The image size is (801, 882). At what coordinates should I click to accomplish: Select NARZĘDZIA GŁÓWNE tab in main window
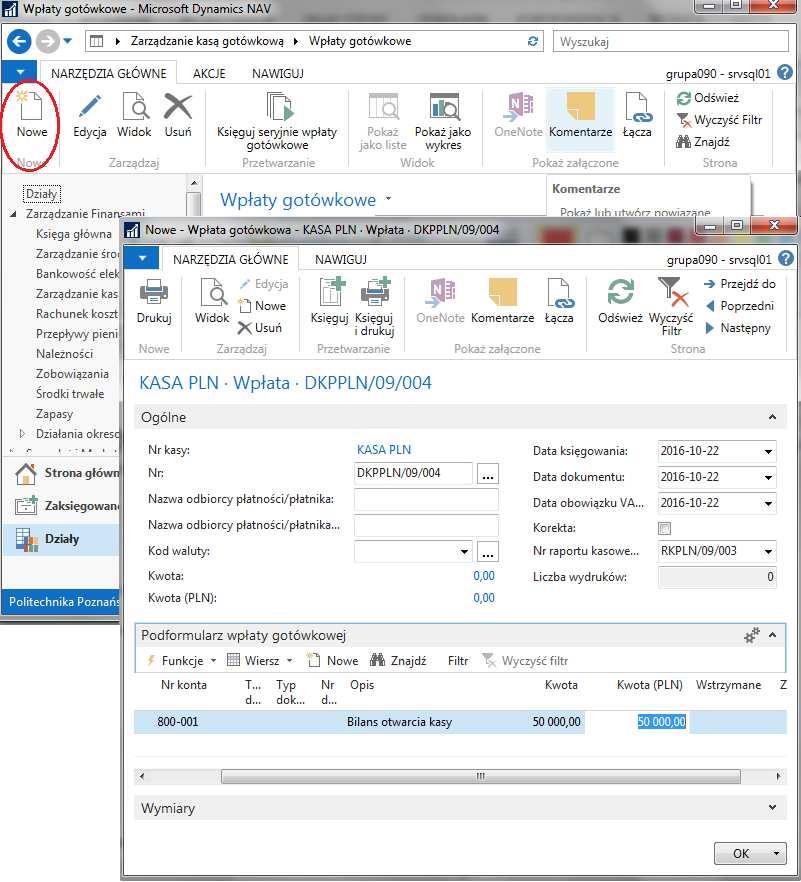pos(109,74)
